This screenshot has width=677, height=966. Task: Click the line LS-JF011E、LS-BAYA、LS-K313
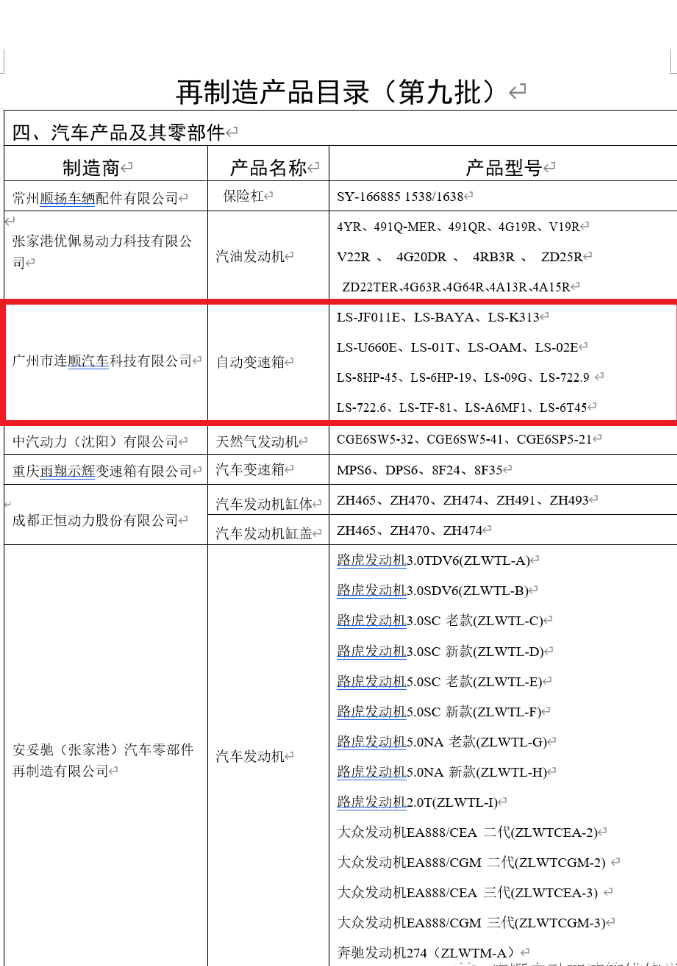[x=438, y=317]
